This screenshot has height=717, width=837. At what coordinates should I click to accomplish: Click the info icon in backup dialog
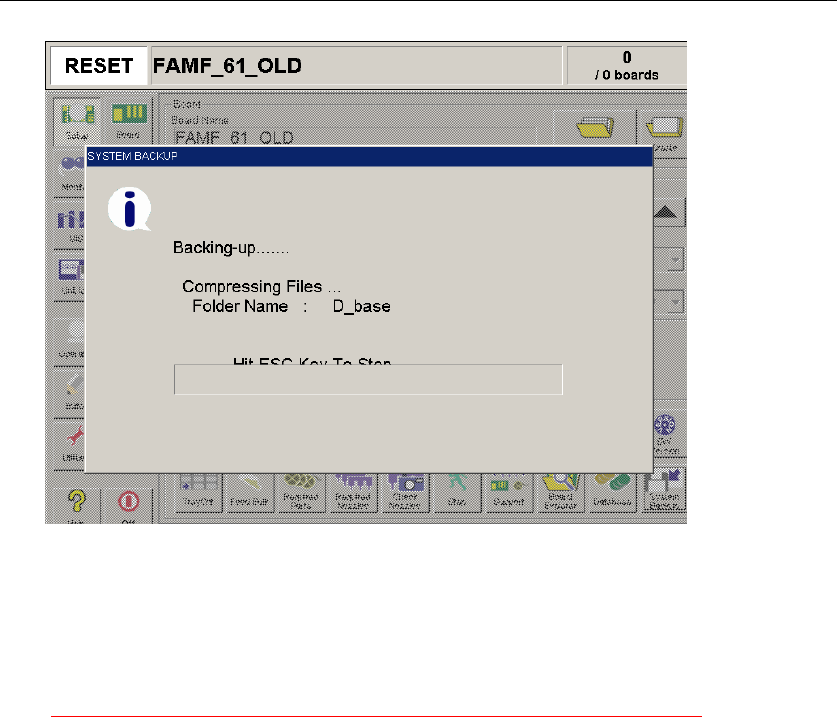[129, 209]
